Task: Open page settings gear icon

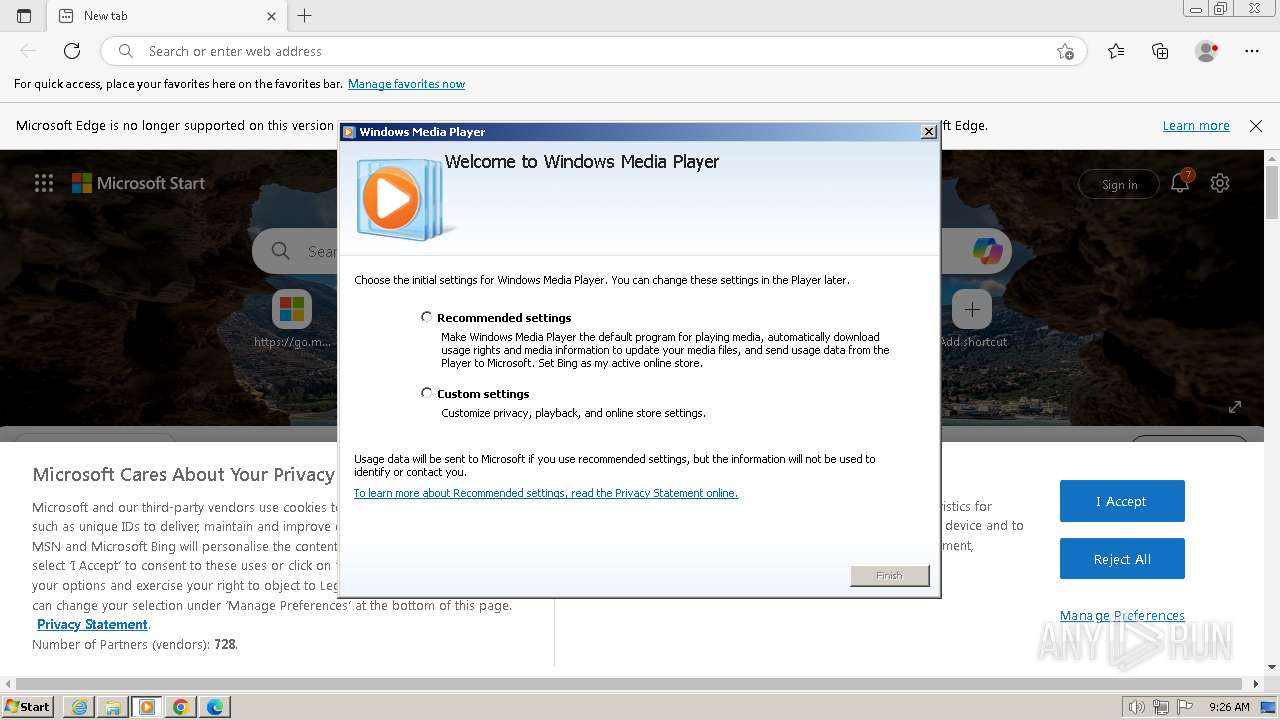Action: pos(1219,183)
